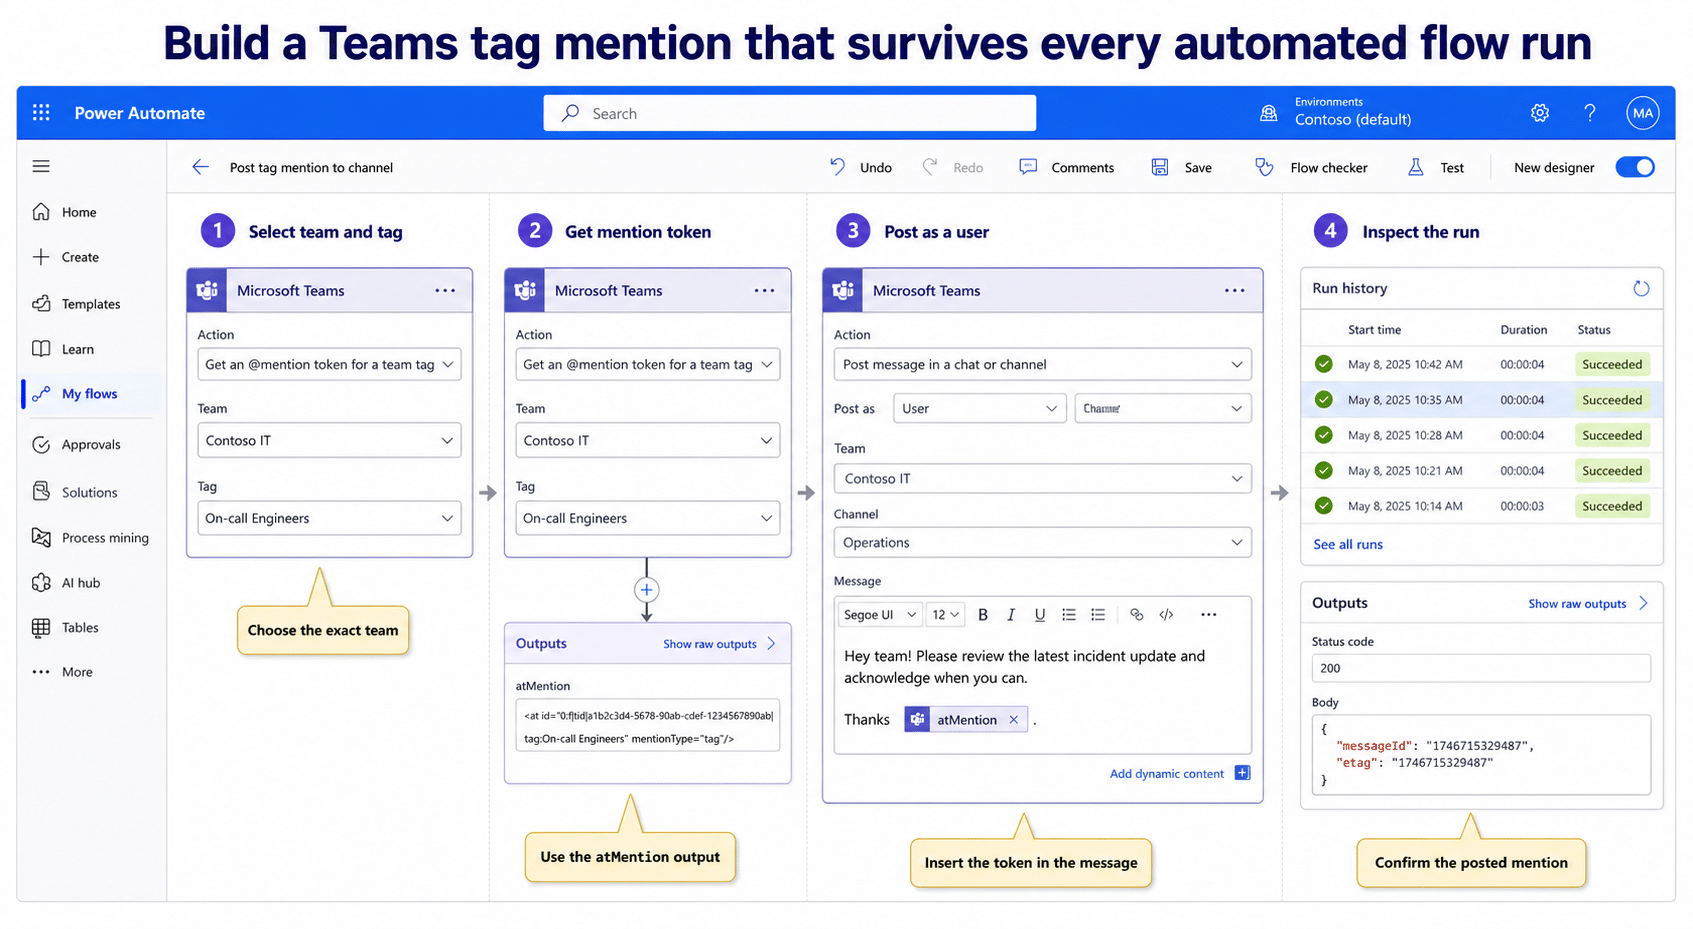
Task: Test the flow
Action: (x=1436, y=167)
